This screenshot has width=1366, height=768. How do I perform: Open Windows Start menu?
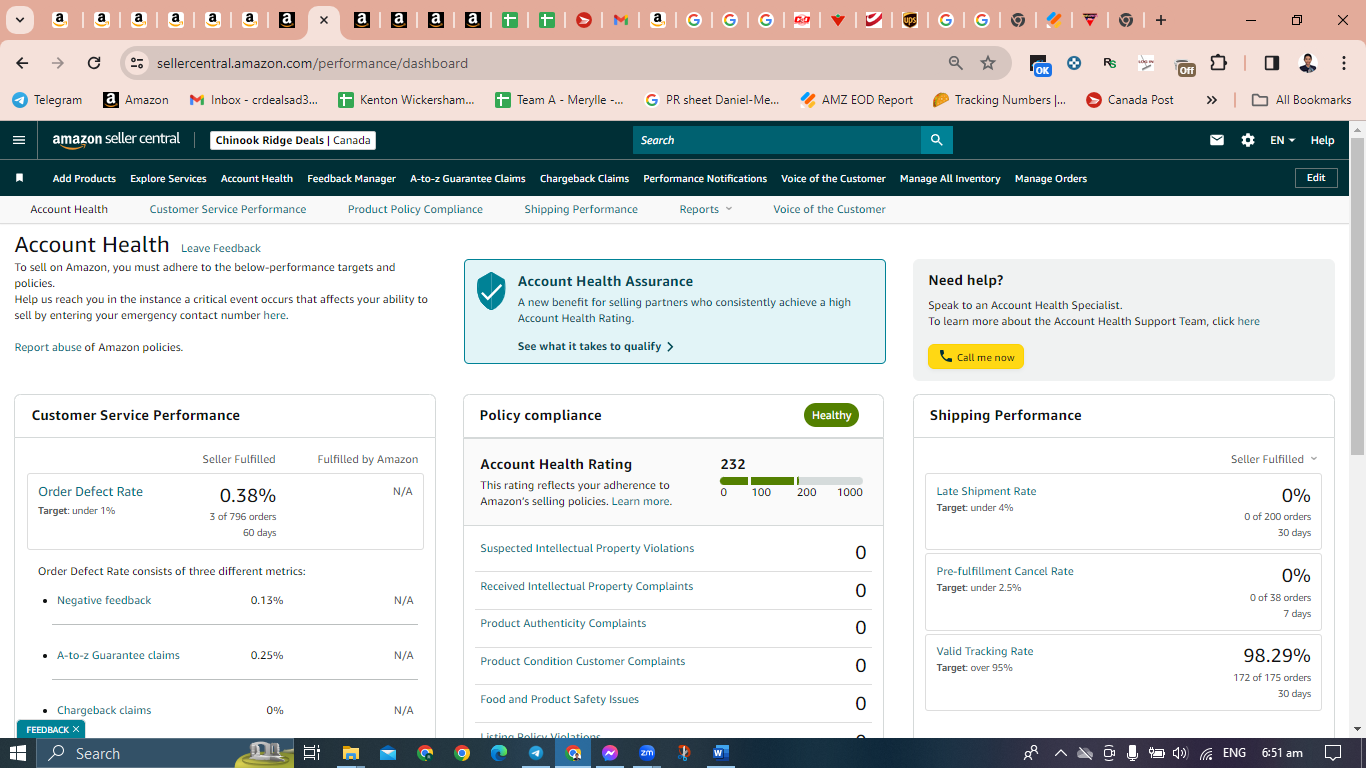(18, 753)
